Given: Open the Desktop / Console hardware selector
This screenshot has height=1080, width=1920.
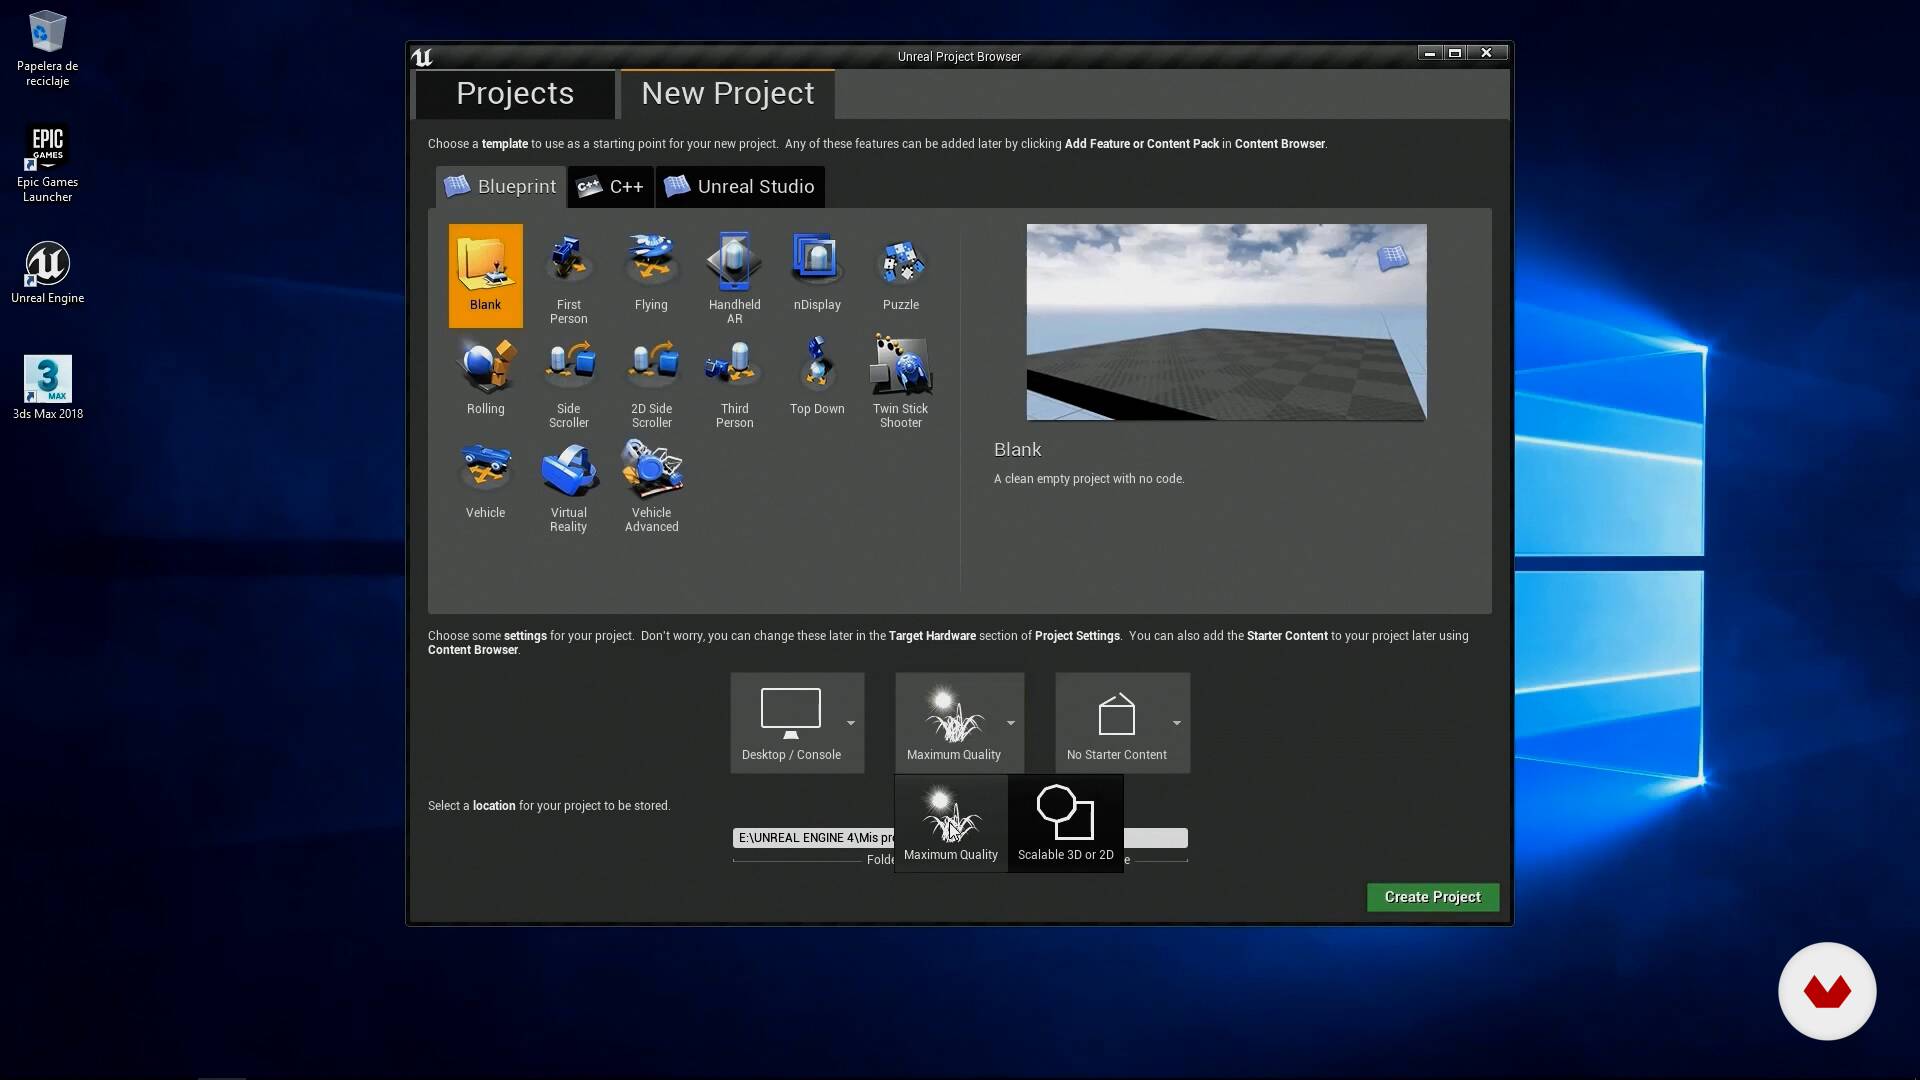Looking at the screenshot, I should (797, 722).
